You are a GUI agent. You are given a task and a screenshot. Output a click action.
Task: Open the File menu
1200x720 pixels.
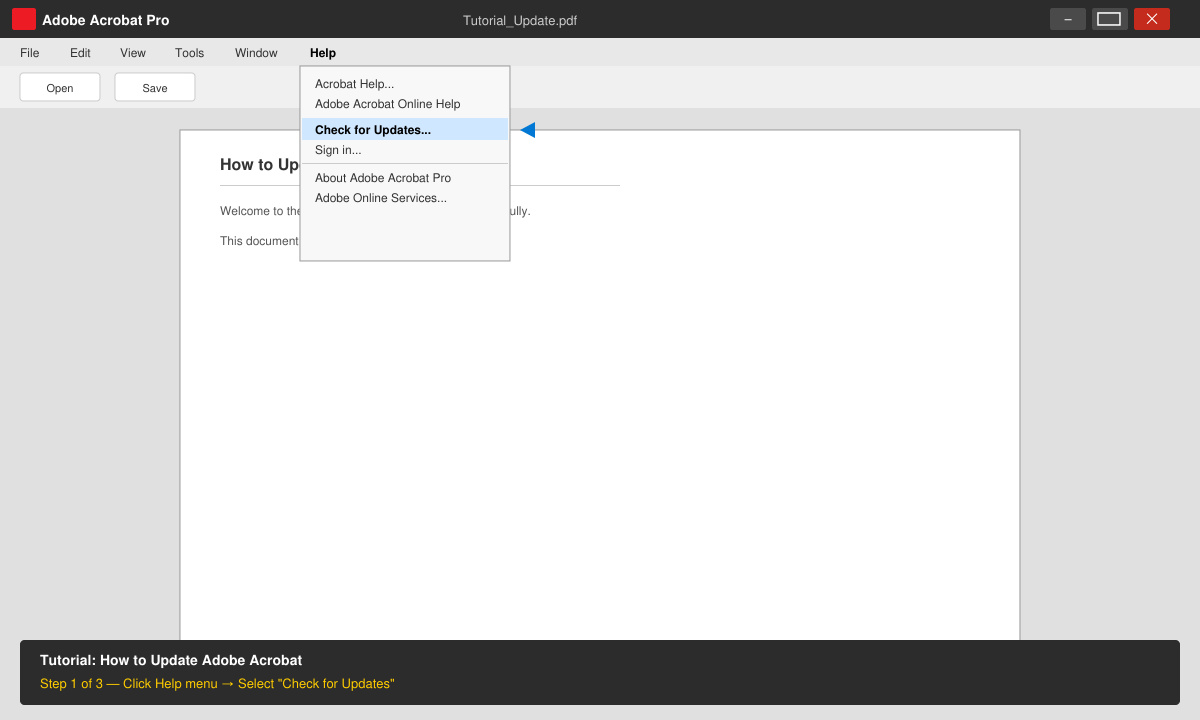30,53
